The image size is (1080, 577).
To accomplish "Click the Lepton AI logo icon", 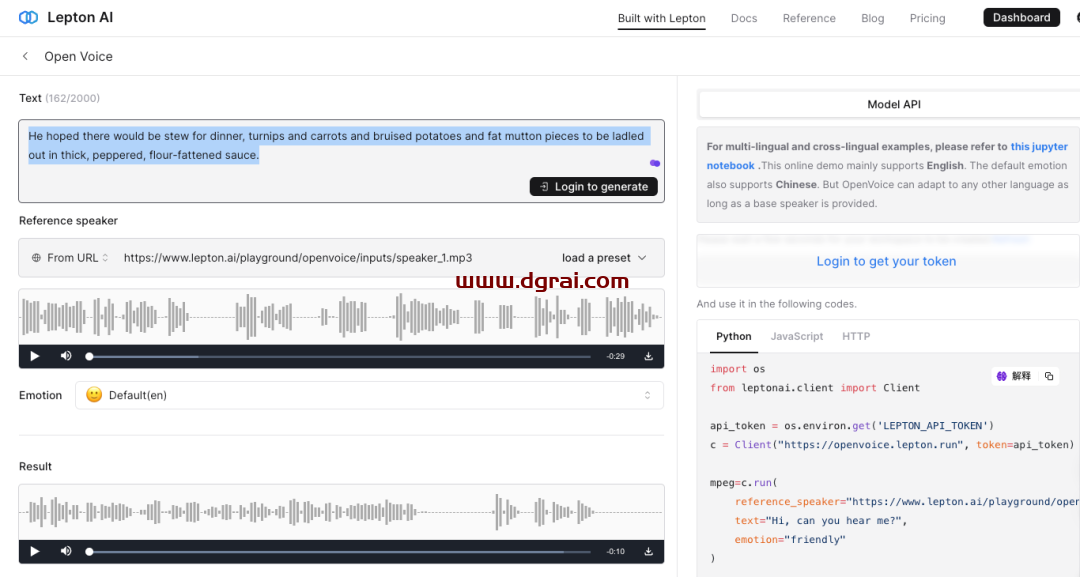I will pyautogui.click(x=28, y=17).
